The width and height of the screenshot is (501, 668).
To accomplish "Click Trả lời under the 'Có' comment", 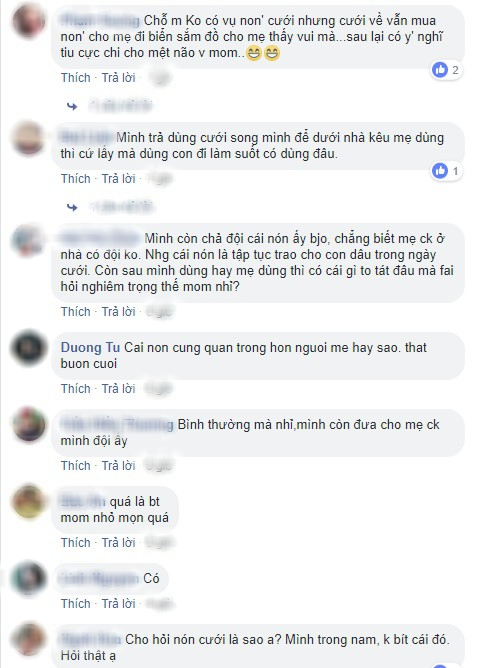I will coord(118,603).
